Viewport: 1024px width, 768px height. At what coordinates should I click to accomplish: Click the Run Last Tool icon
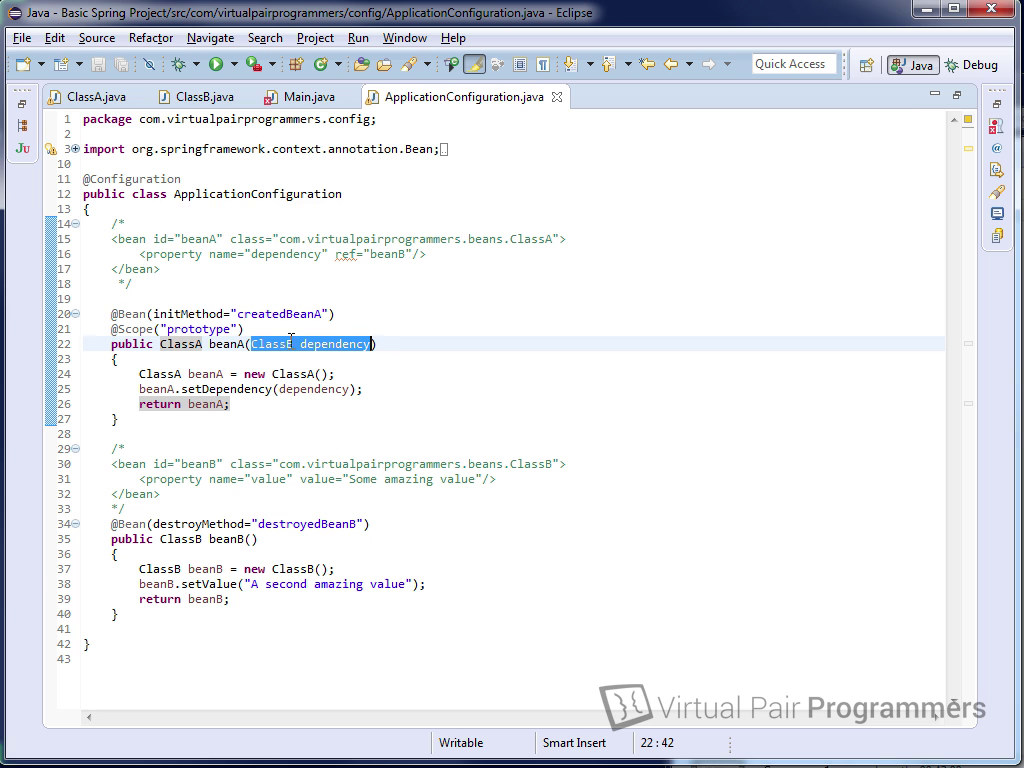coord(254,64)
